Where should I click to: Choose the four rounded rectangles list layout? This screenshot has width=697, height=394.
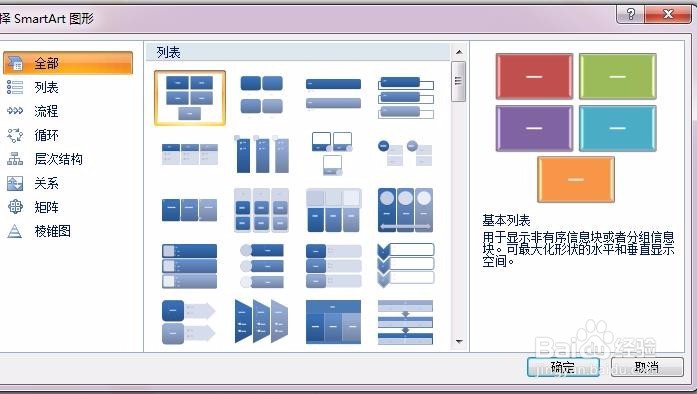tap(261, 94)
